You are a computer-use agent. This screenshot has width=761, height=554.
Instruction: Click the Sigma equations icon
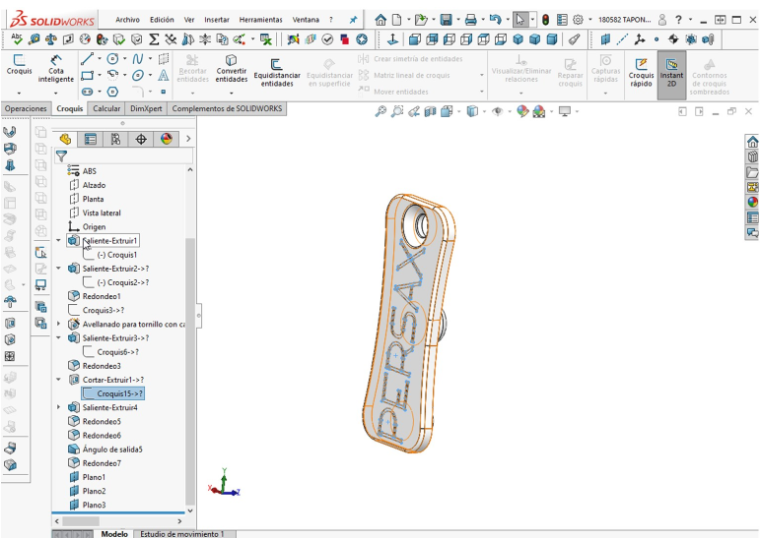tap(154, 39)
